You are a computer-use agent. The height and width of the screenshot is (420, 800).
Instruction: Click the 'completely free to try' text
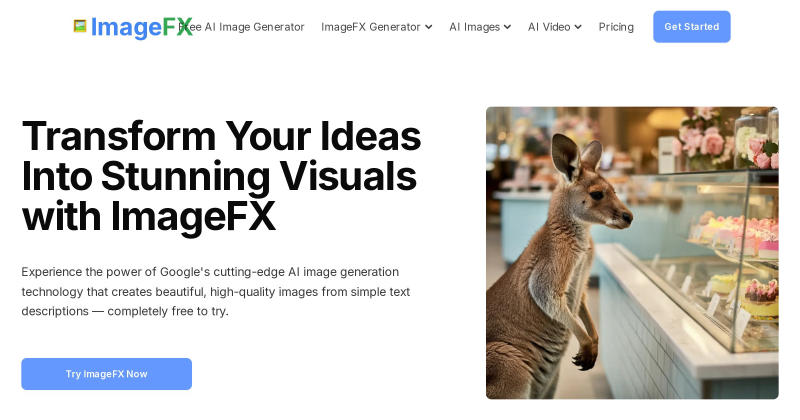pos(168,311)
